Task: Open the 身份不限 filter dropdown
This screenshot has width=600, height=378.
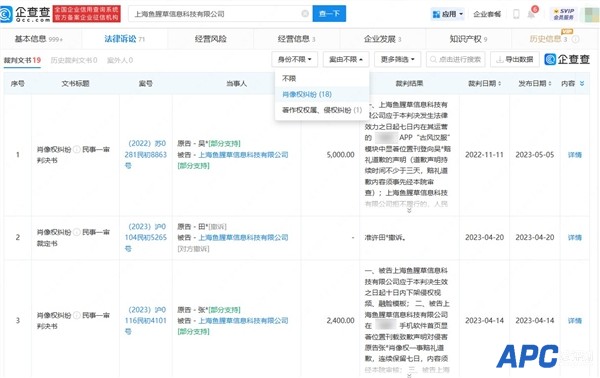Action: tap(295, 59)
